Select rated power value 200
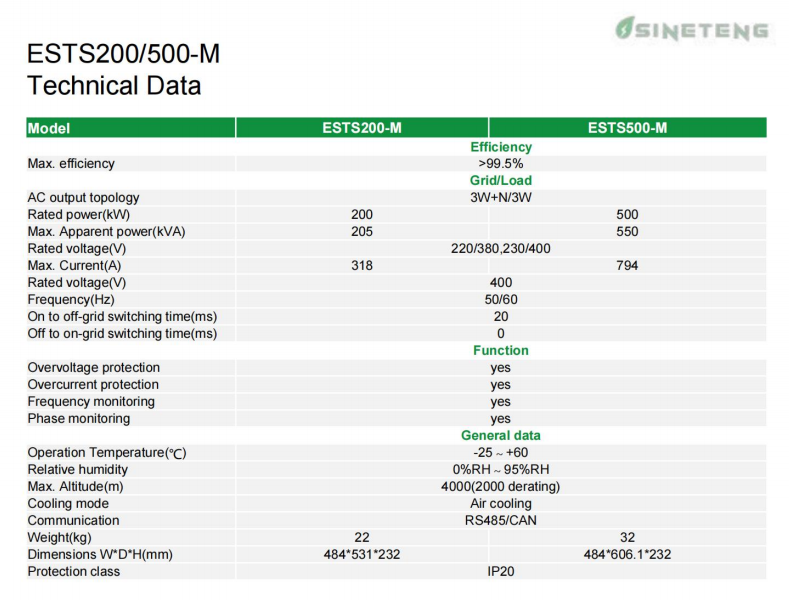 tap(362, 214)
